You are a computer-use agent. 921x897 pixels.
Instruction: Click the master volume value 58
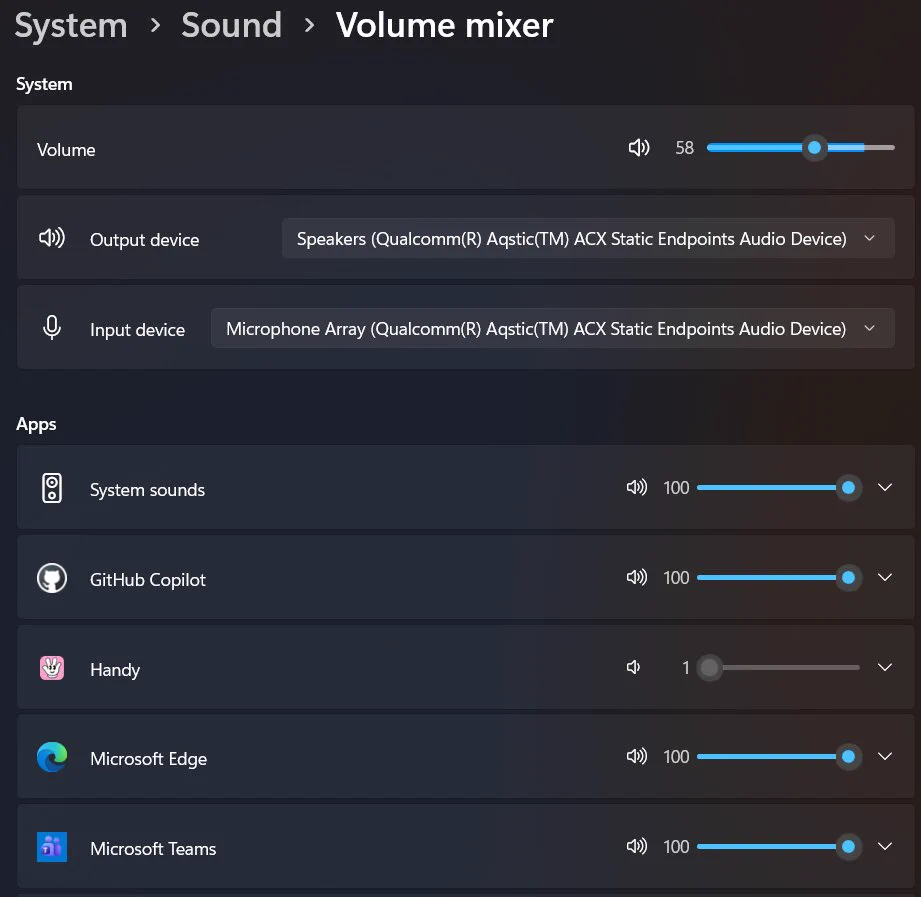(684, 147)
